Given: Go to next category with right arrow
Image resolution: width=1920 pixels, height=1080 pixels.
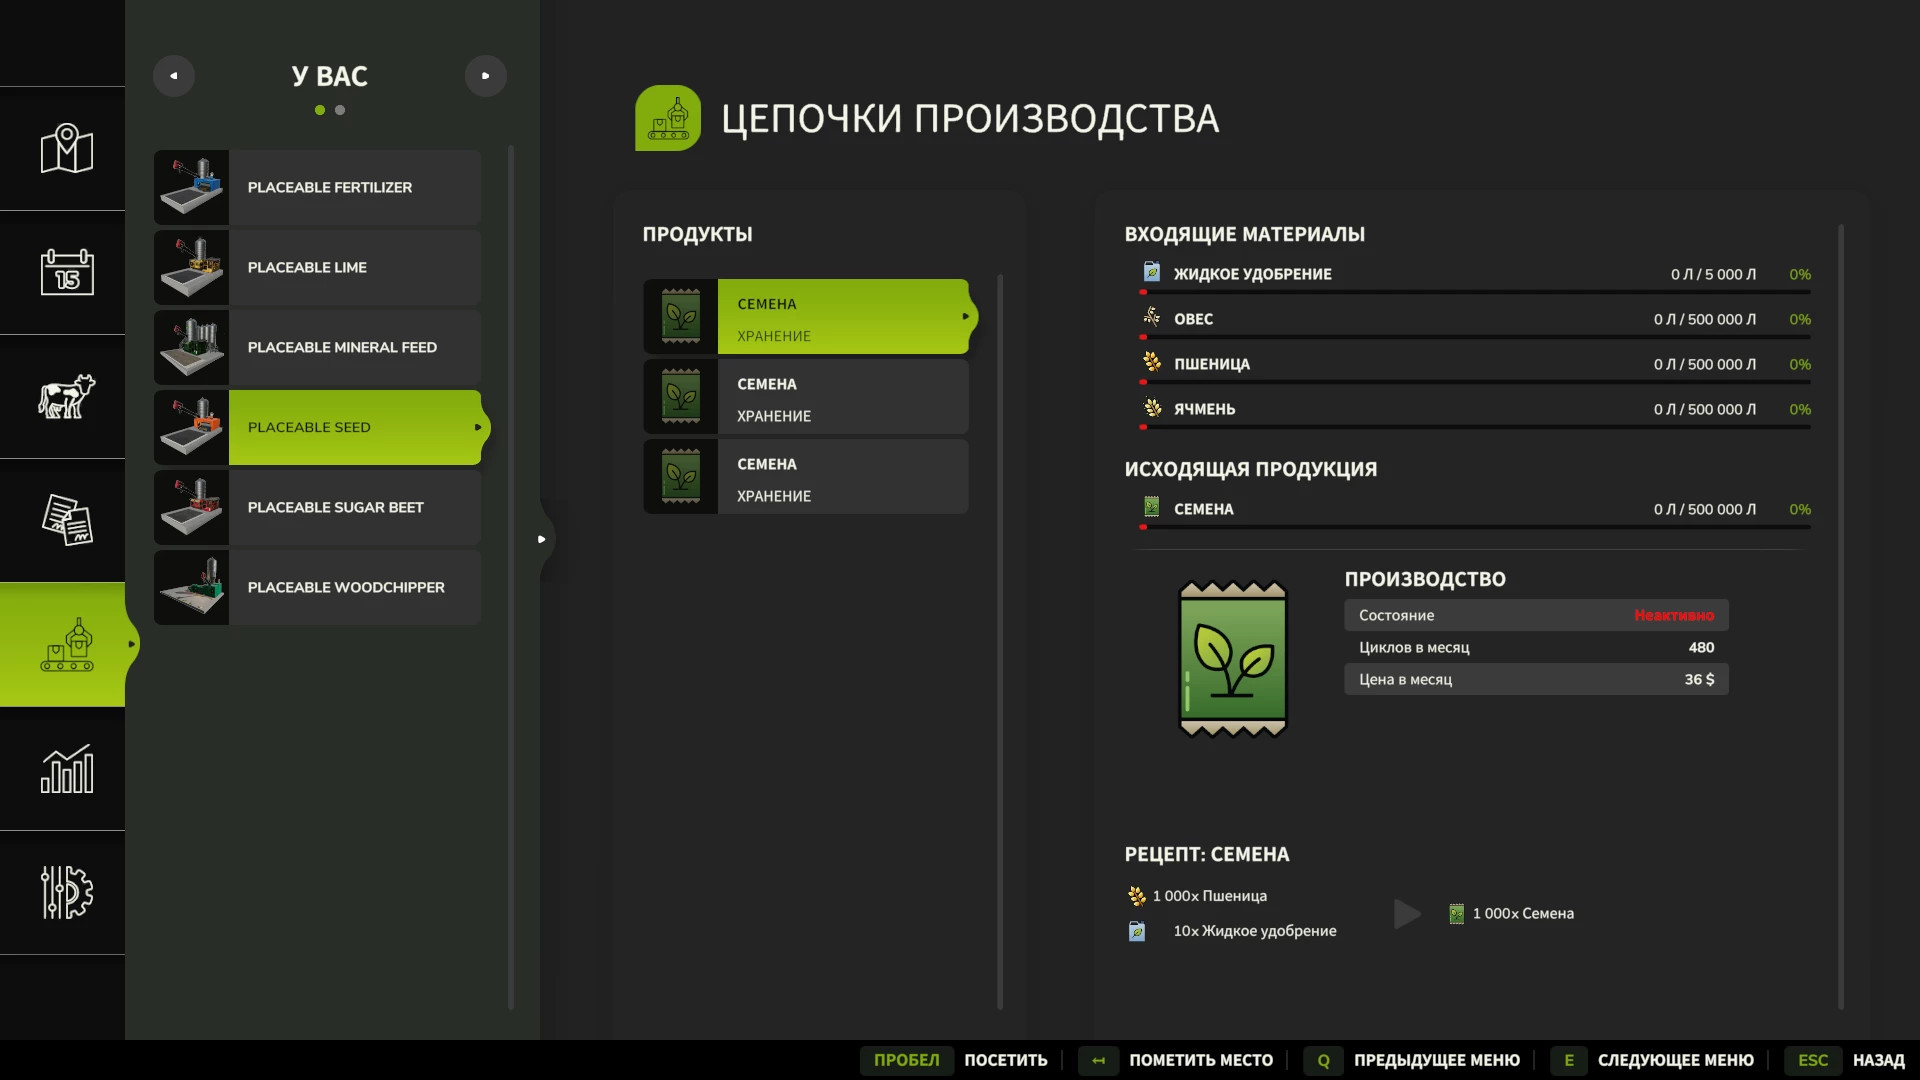Looking at the screenshot, I should click(x=486, y=76).
